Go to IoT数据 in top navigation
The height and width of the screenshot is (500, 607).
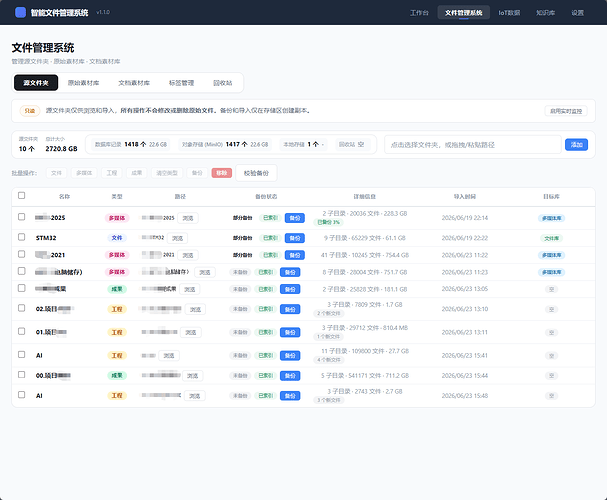tap(509, 13)
